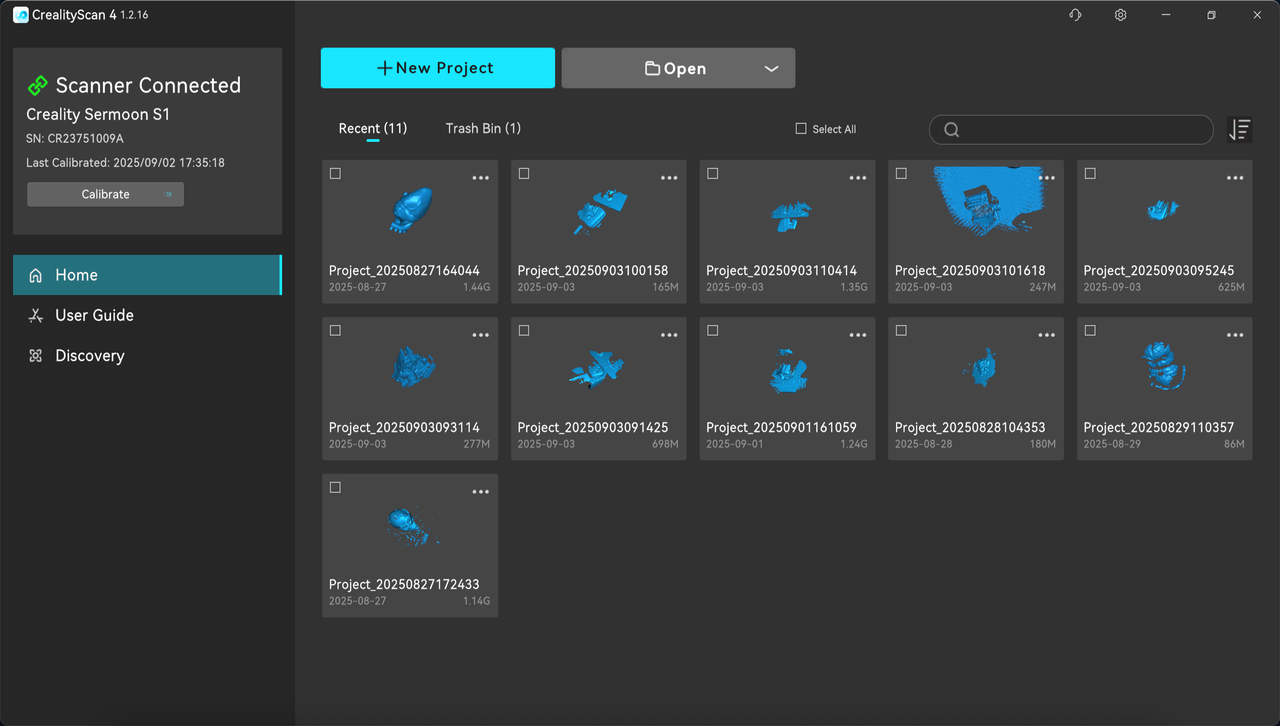Open three-dot menu on Project_20250829110357

point(1235,335)
